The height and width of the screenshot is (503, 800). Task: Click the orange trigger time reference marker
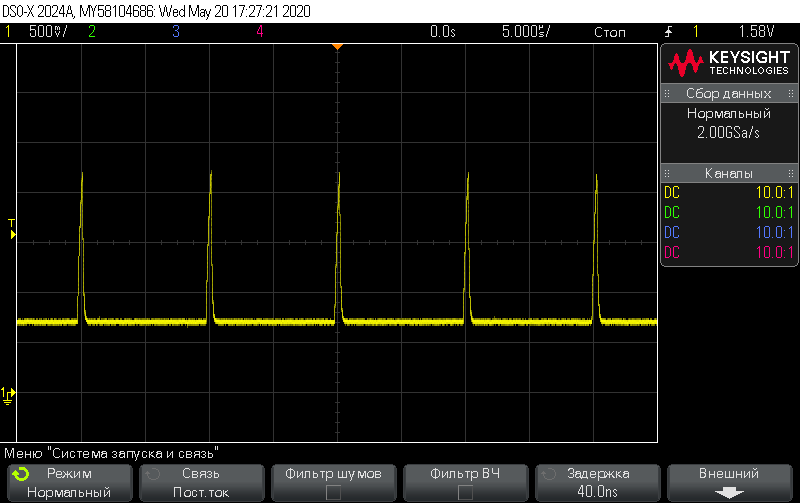tap(337, 47)
